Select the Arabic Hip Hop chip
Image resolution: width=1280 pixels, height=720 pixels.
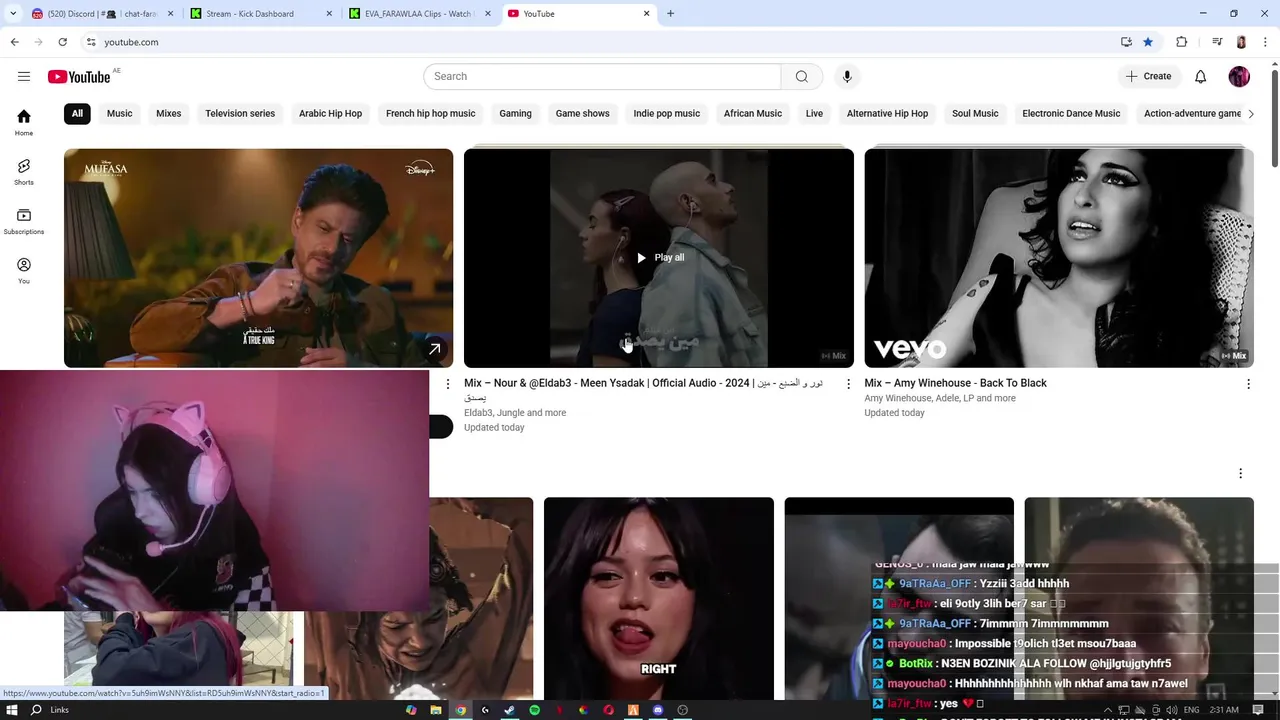[x=330, y=113]
